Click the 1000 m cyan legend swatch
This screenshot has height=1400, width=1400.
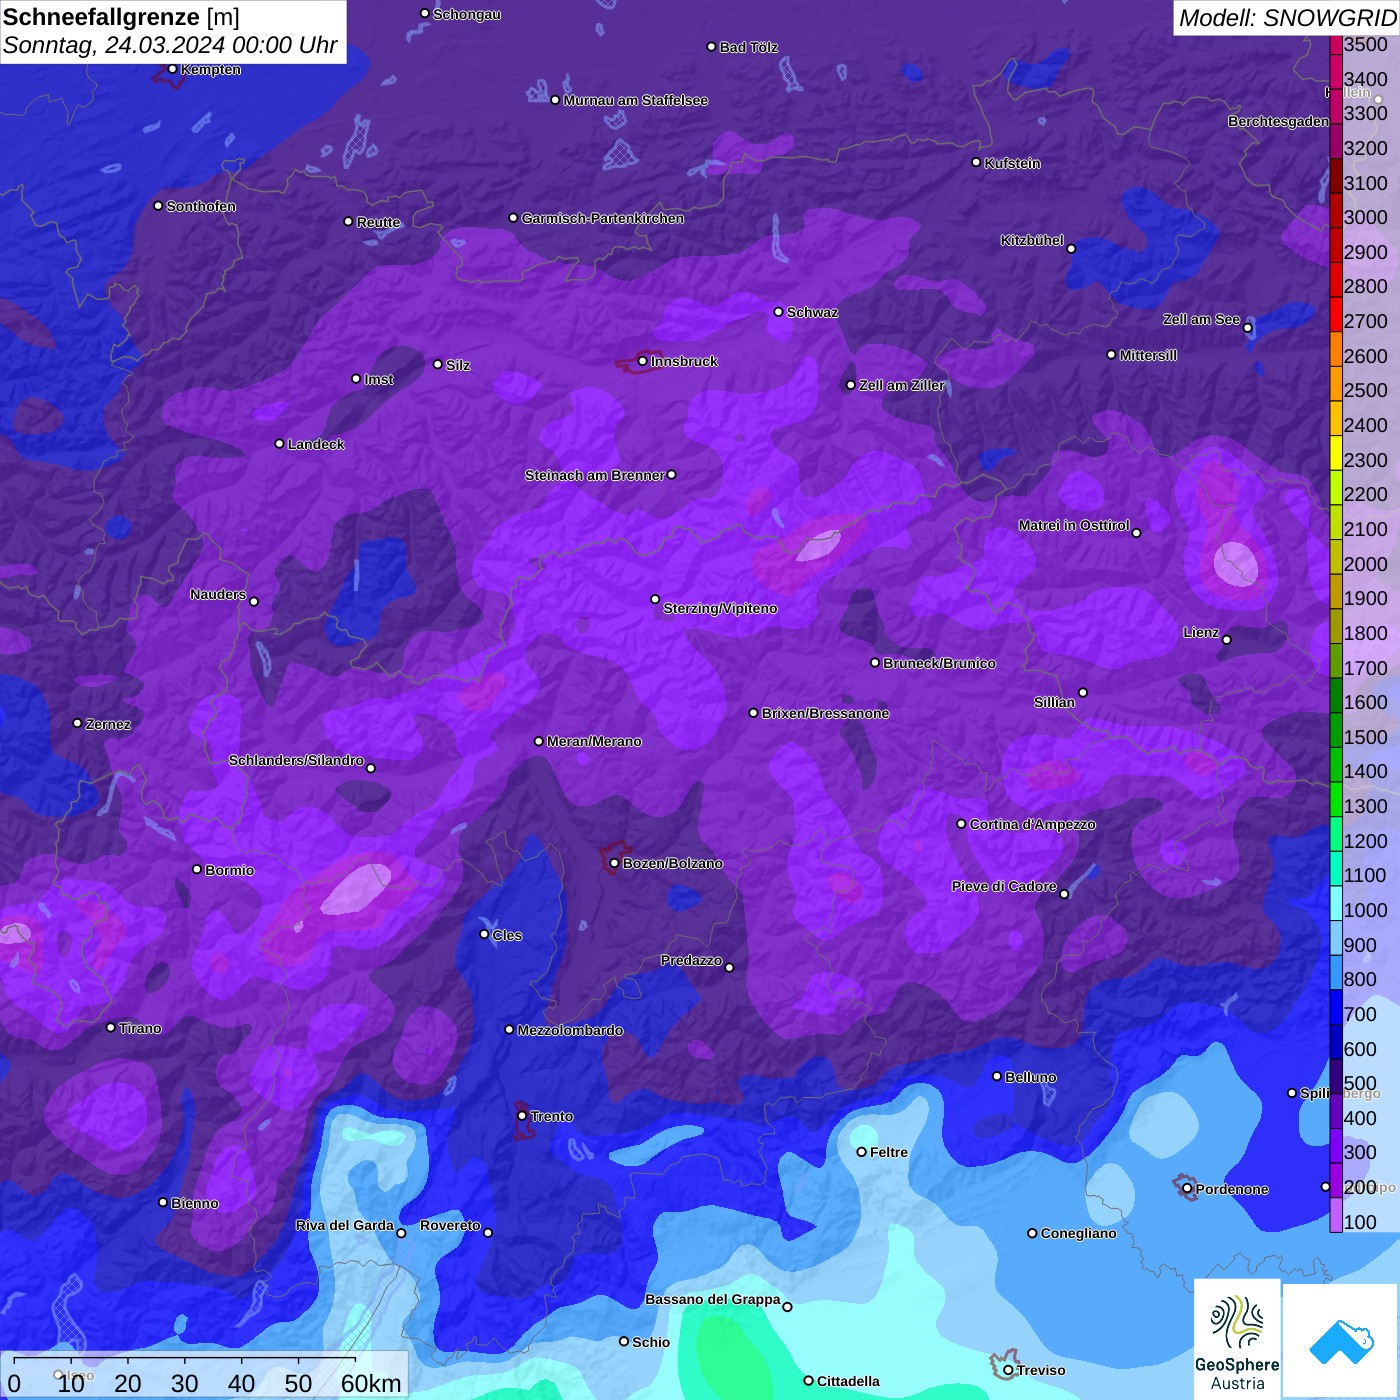pyautogui.click(x=1336, y=903)
